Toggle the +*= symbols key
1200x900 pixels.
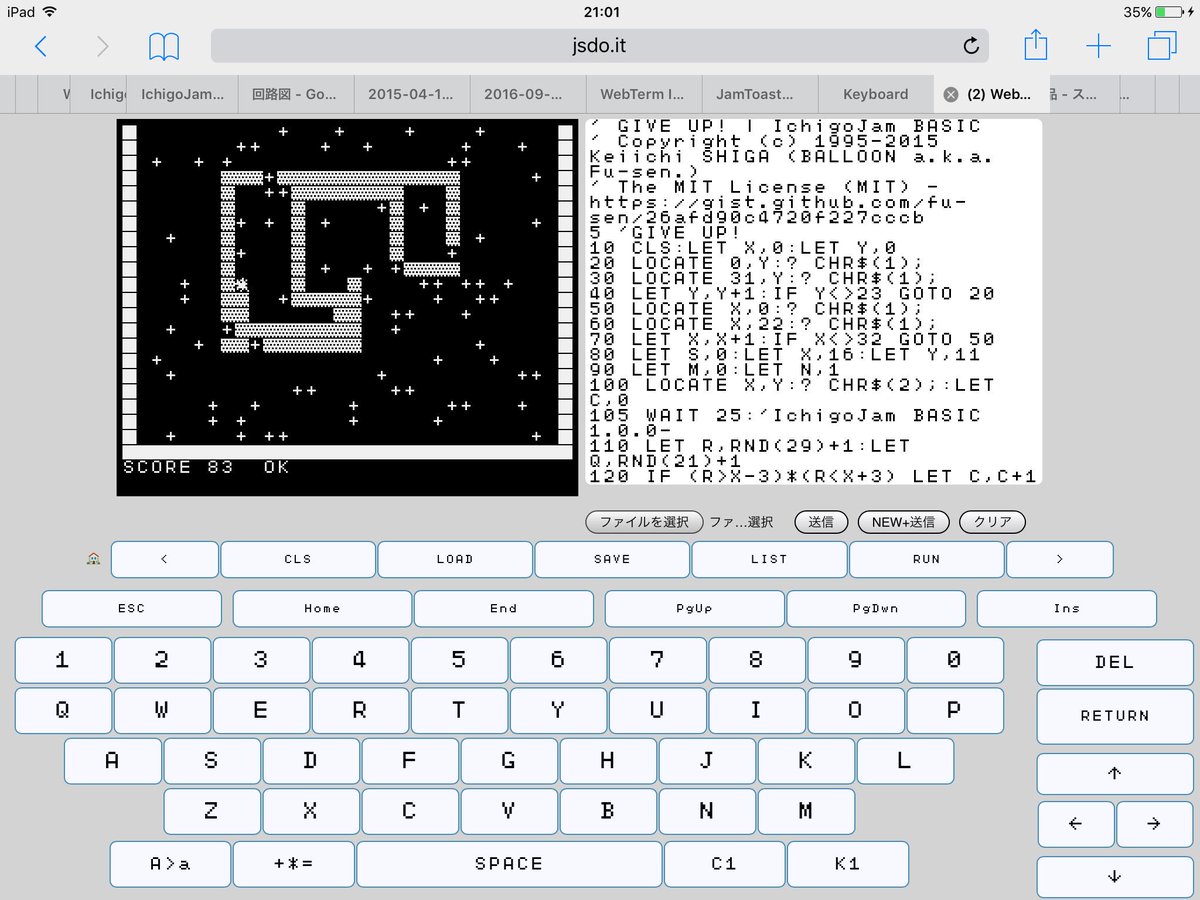(x=293, y=864)
